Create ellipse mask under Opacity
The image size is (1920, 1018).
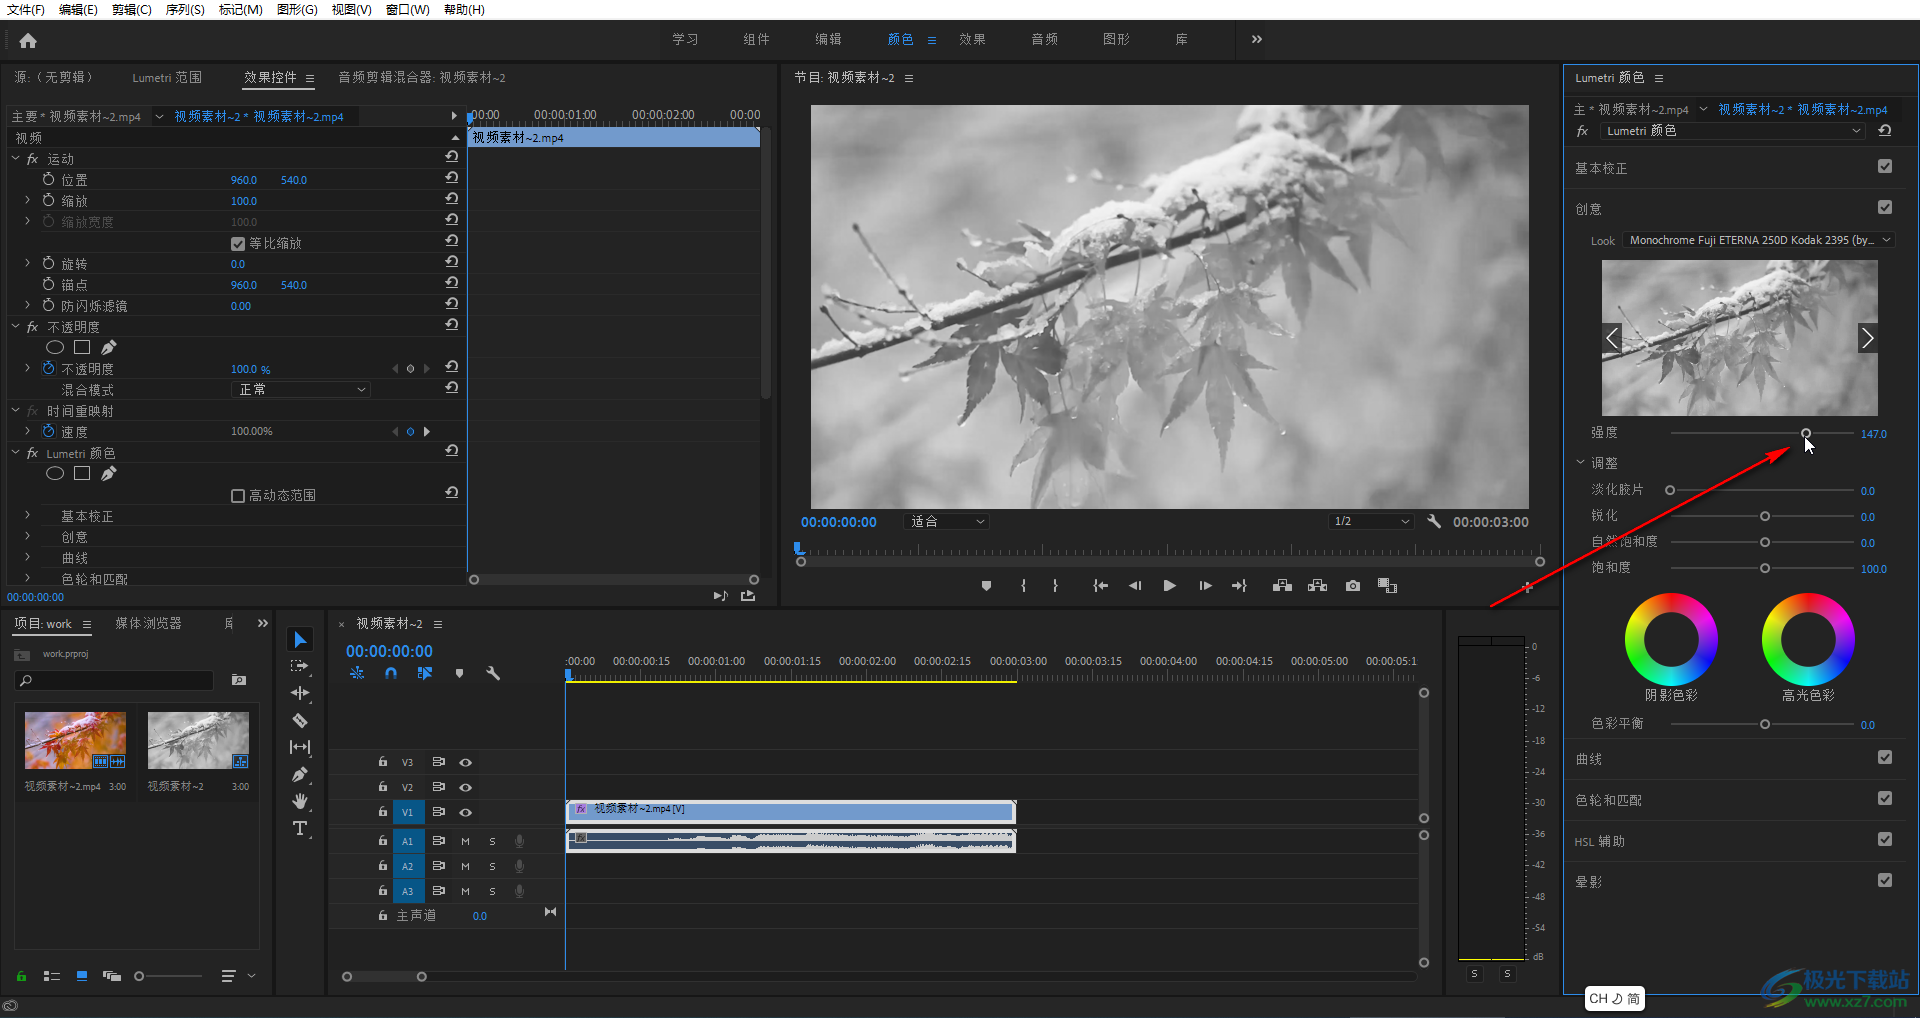pyautogui.click(x=55, y=347)
